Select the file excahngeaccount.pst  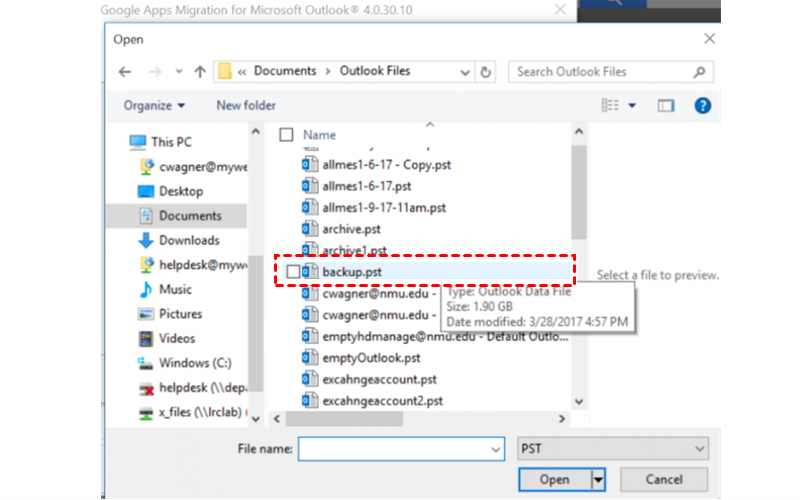point(380,380)
